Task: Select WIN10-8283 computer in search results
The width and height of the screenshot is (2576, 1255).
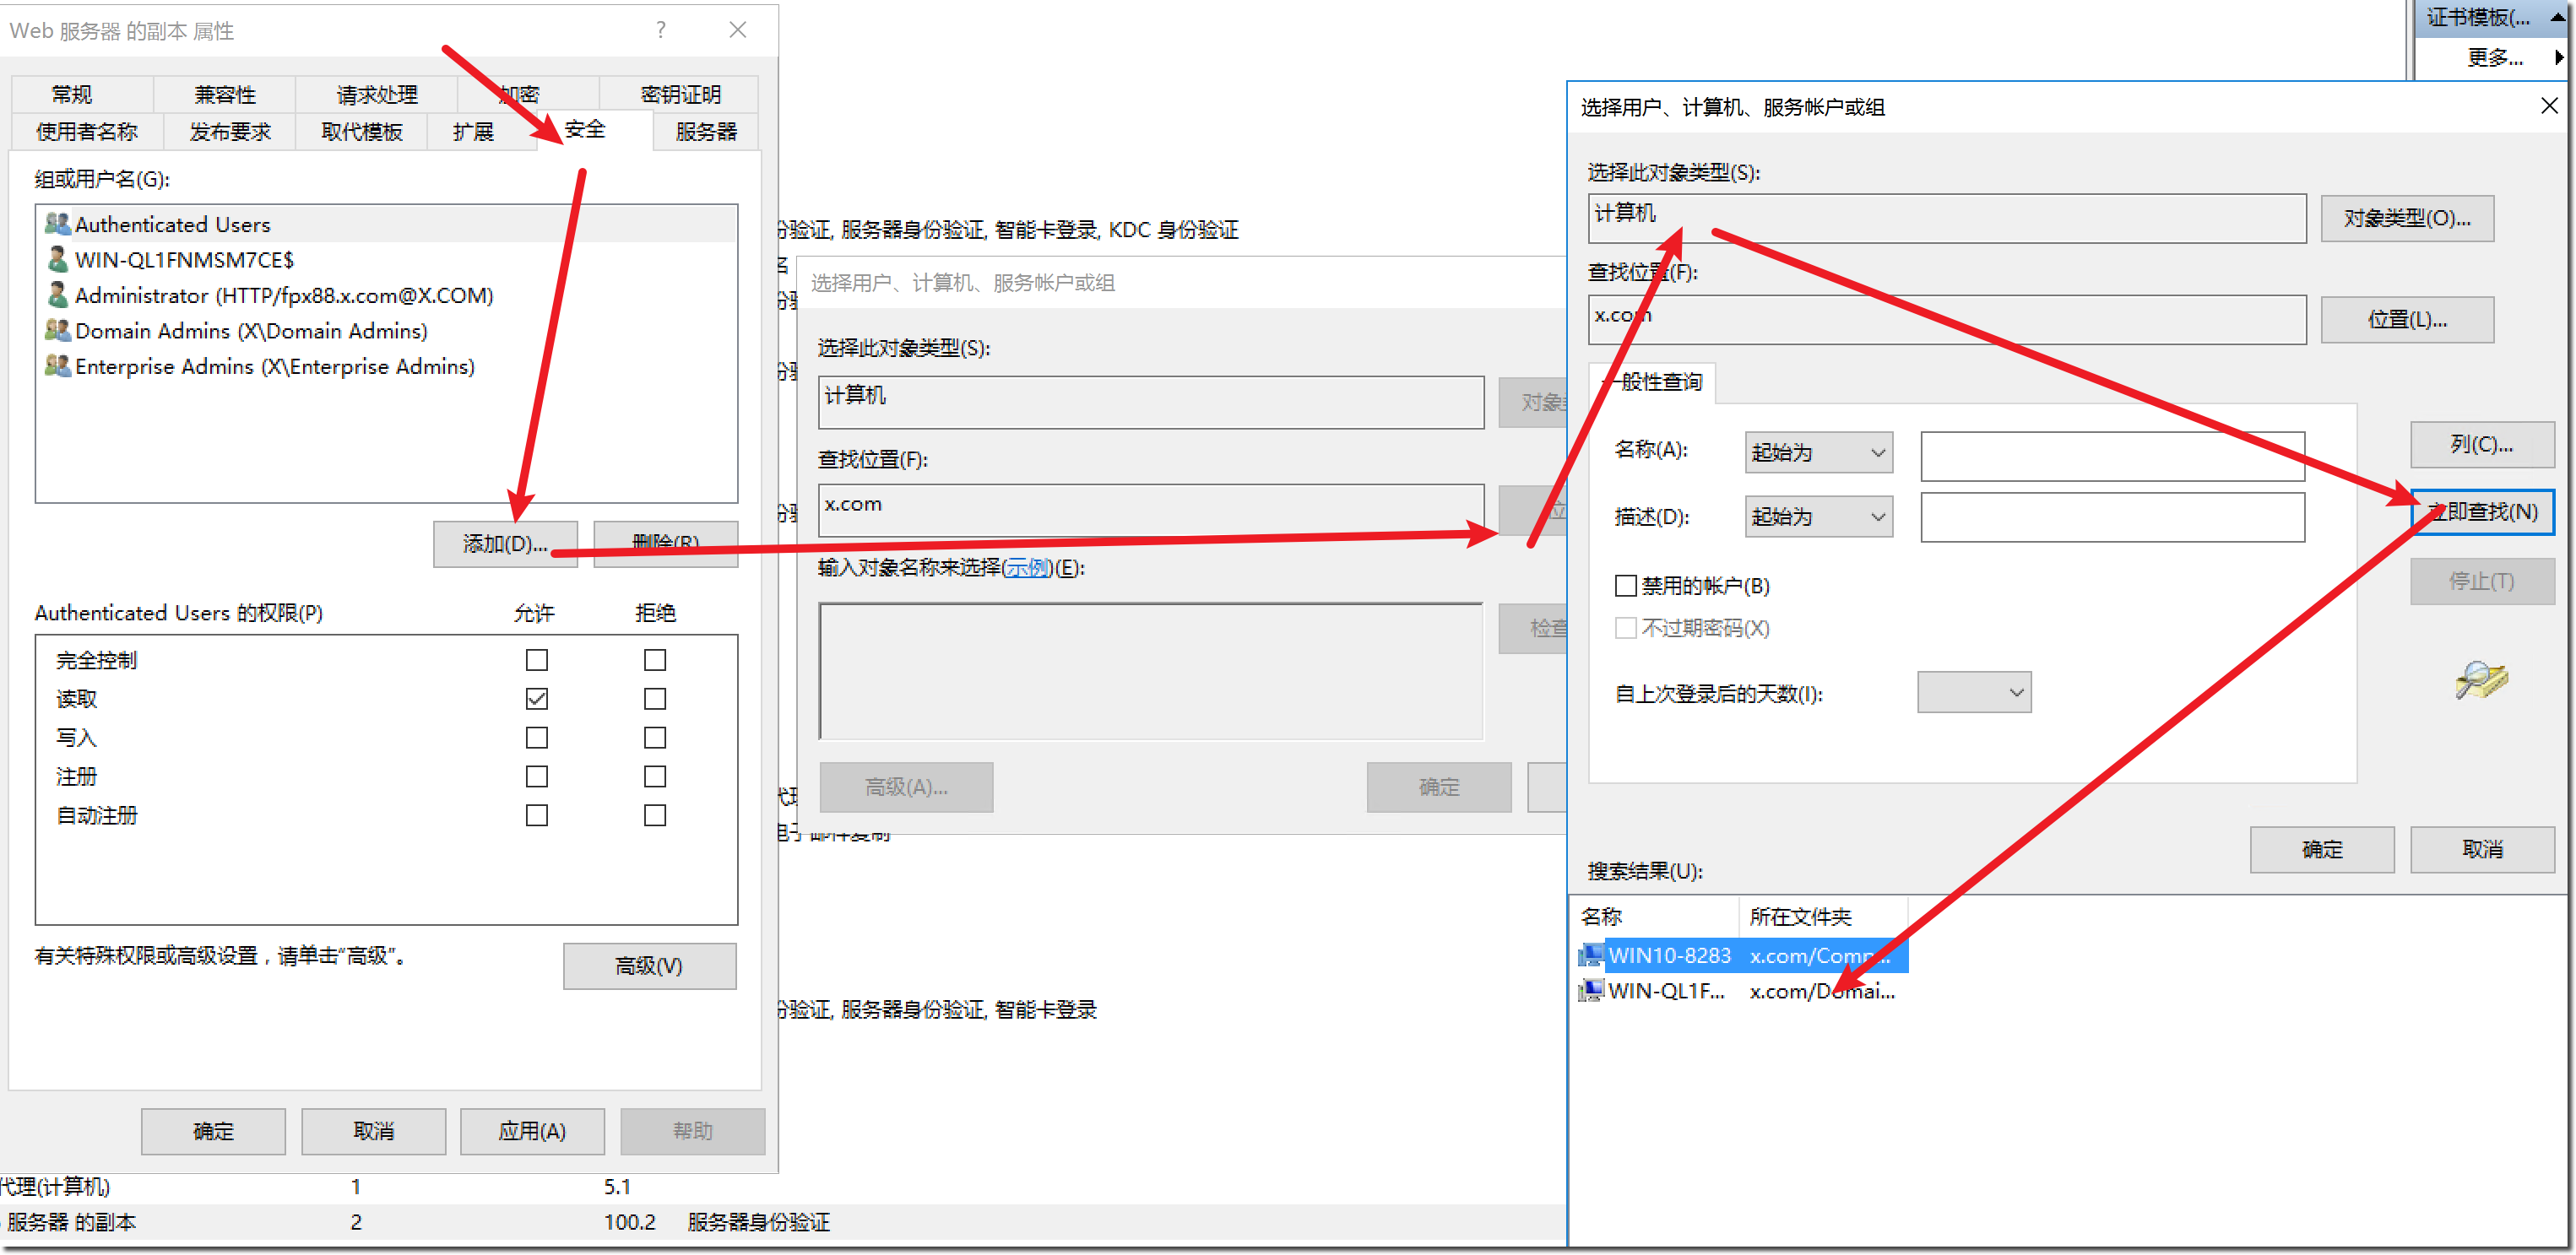Action: [x=1668, y=955]
